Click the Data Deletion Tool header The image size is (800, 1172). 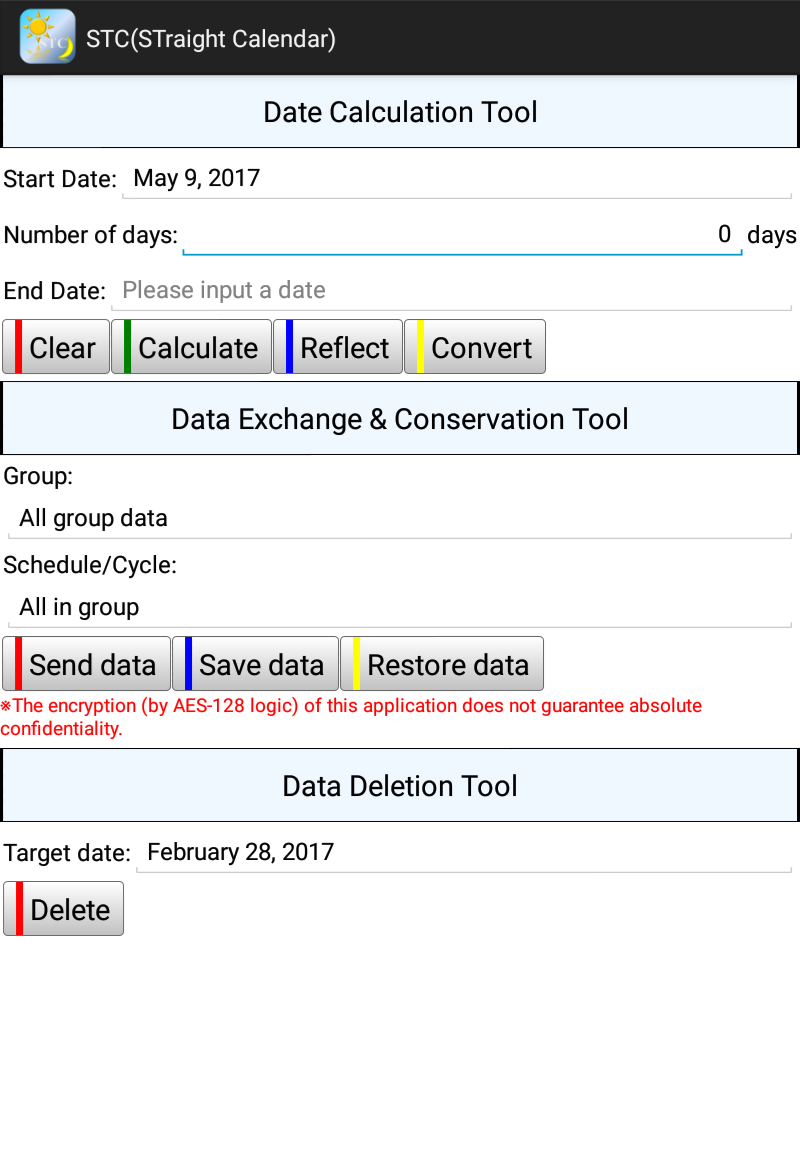click(400, 786)
